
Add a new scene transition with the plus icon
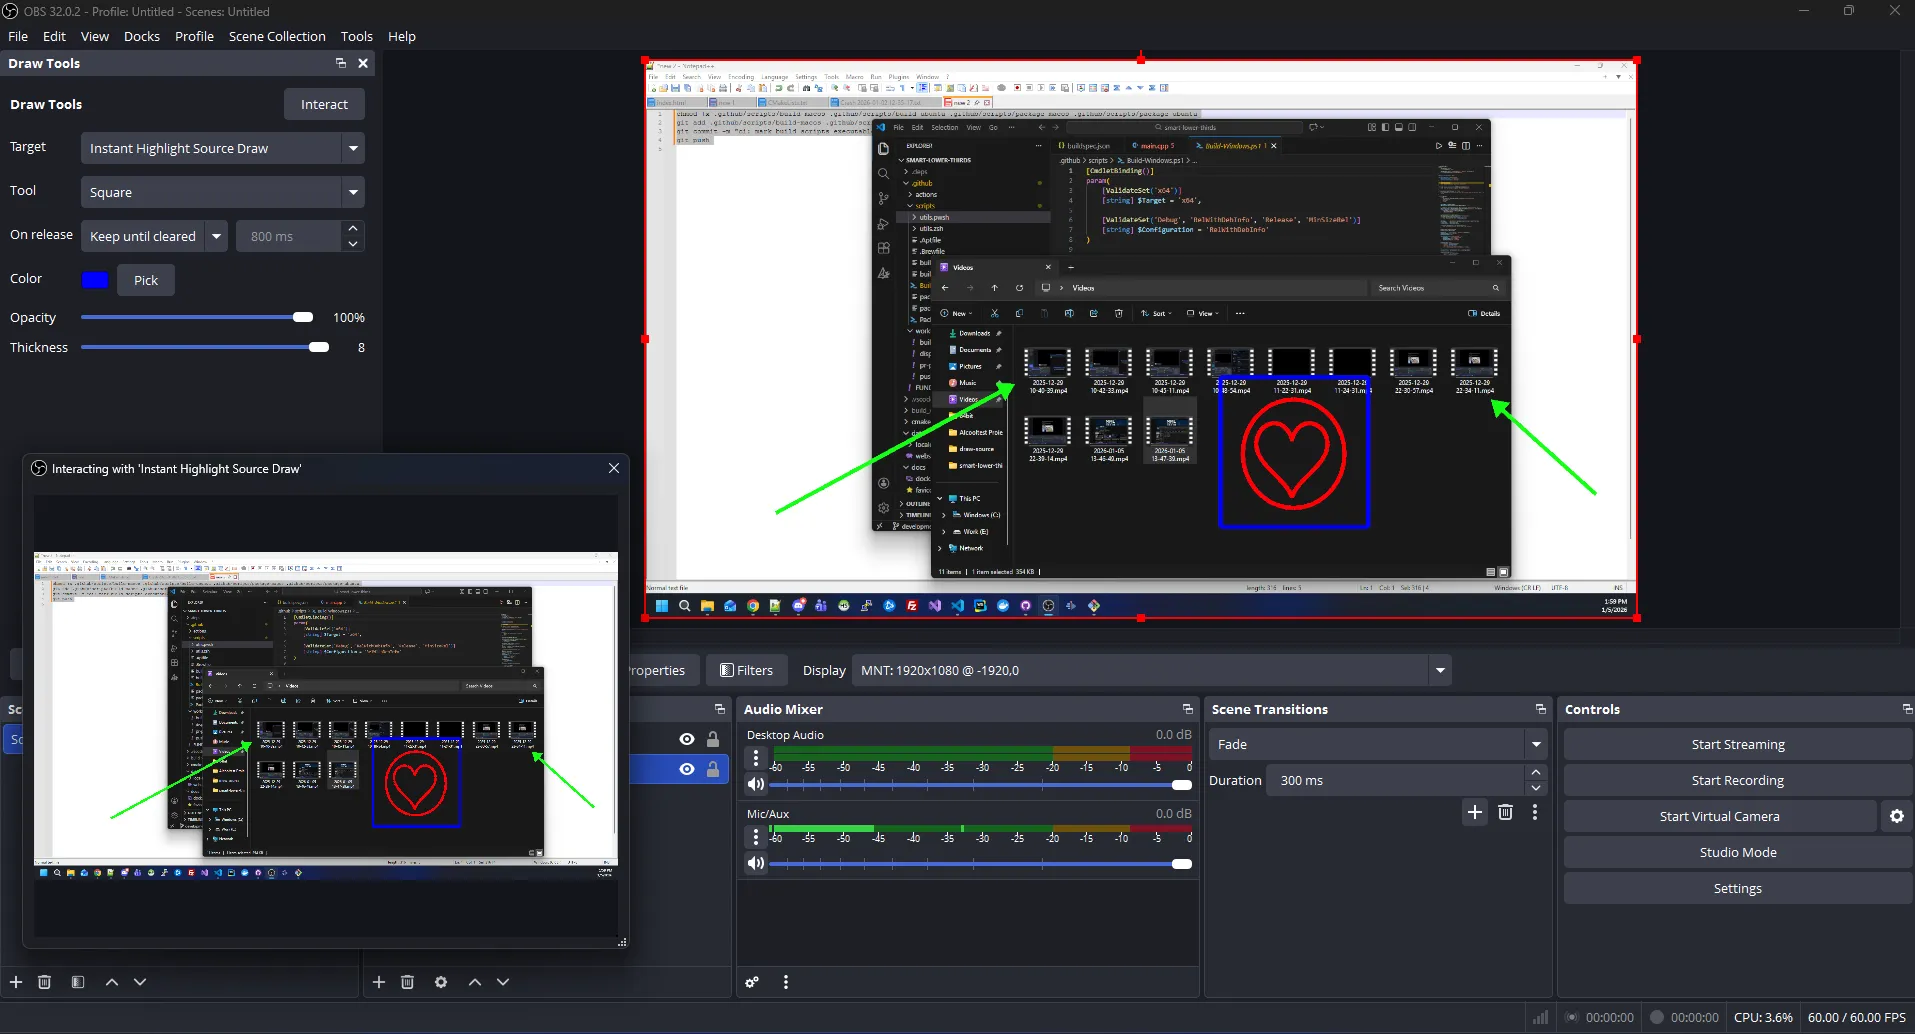[x=1473, y=812]
